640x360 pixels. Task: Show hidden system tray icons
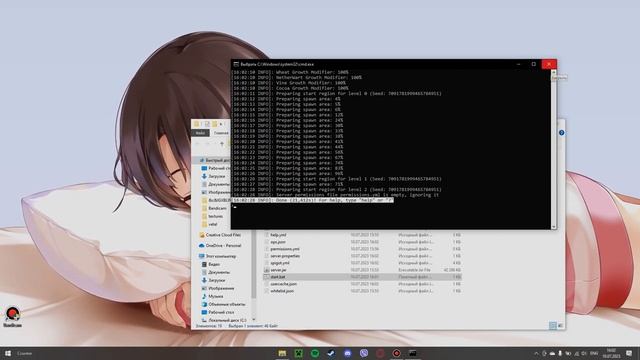pos(536,353)
